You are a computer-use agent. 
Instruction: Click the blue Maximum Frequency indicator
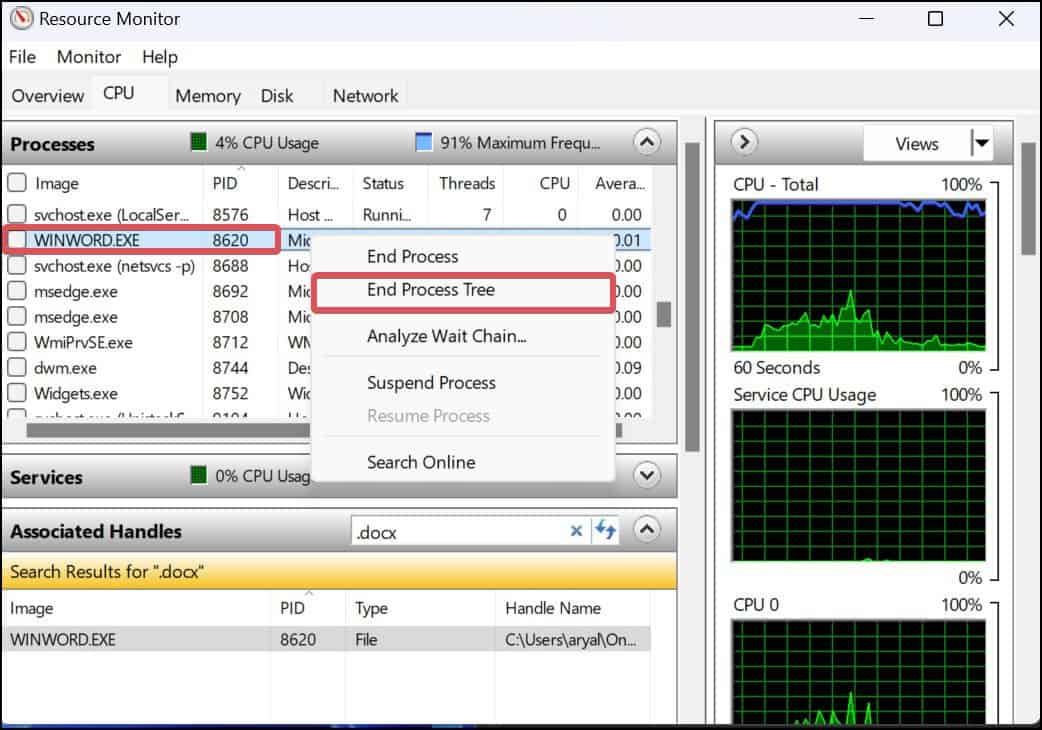(423, 142)
